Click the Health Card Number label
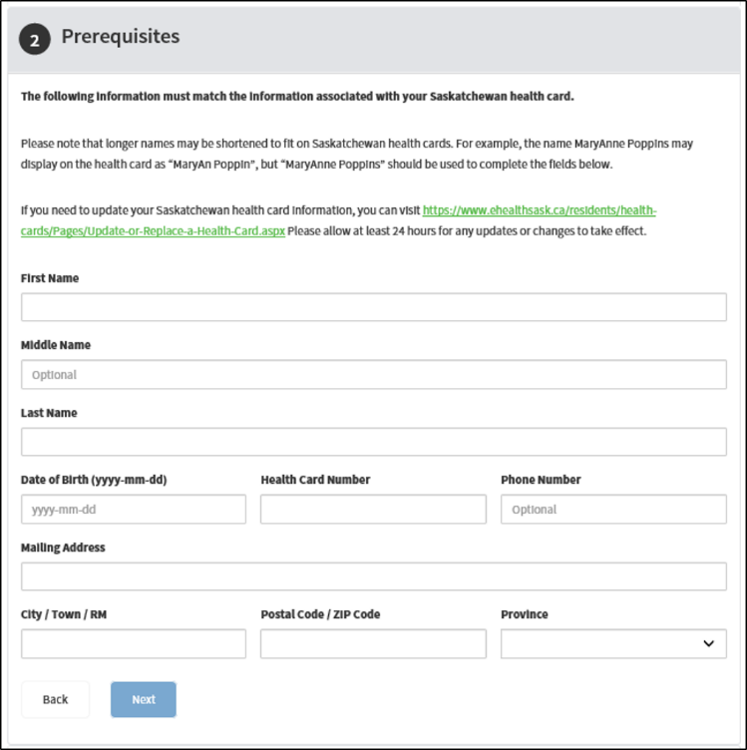Viewport: 747px width, 750px height. click(x=315, y=480)
